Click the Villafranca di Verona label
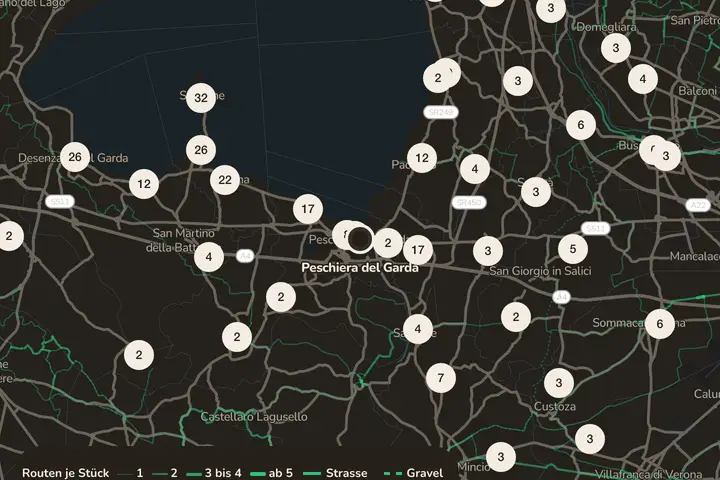 (x=648, y=474)
